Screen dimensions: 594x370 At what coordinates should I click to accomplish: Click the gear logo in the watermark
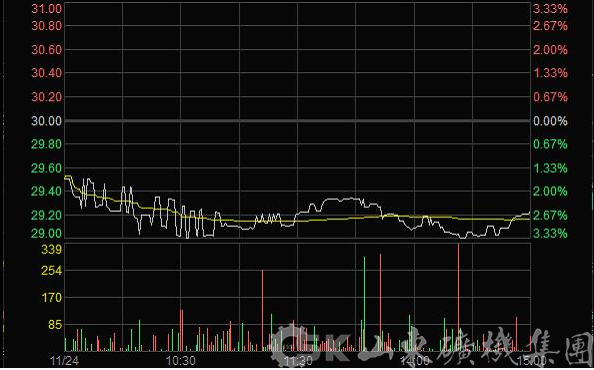point(292,345)
